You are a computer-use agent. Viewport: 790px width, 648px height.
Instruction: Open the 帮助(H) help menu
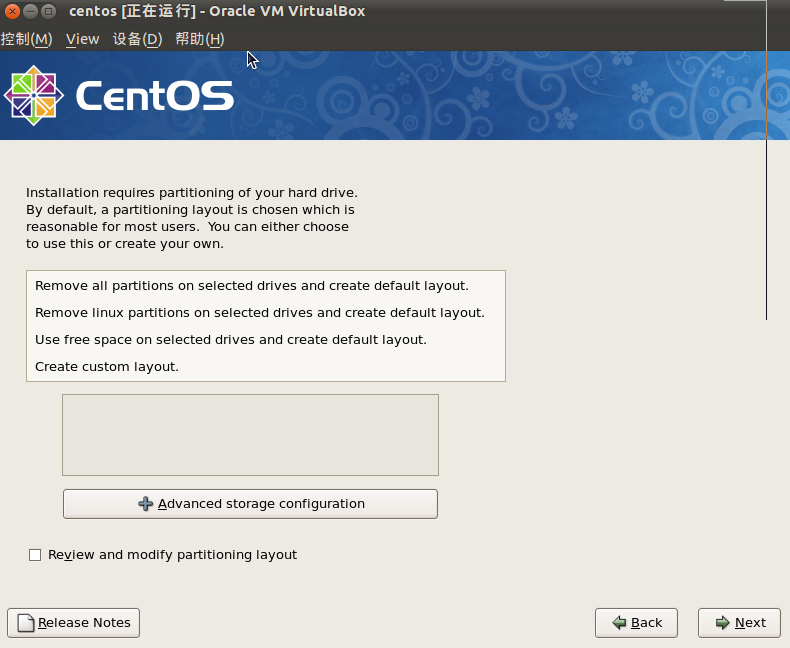(200, 39)
